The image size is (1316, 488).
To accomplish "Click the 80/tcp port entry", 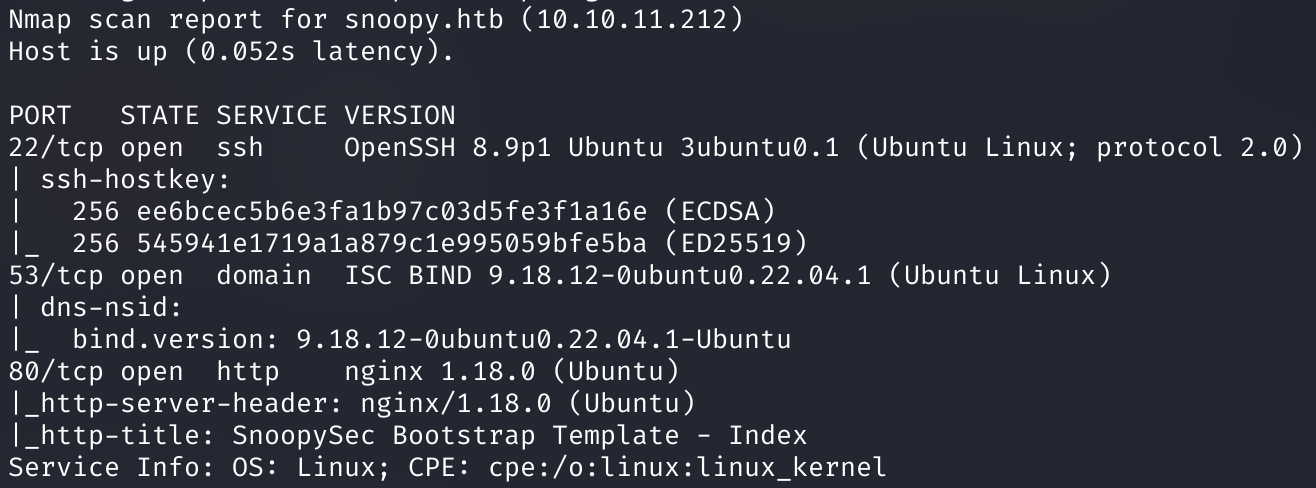I will point(56,371).
